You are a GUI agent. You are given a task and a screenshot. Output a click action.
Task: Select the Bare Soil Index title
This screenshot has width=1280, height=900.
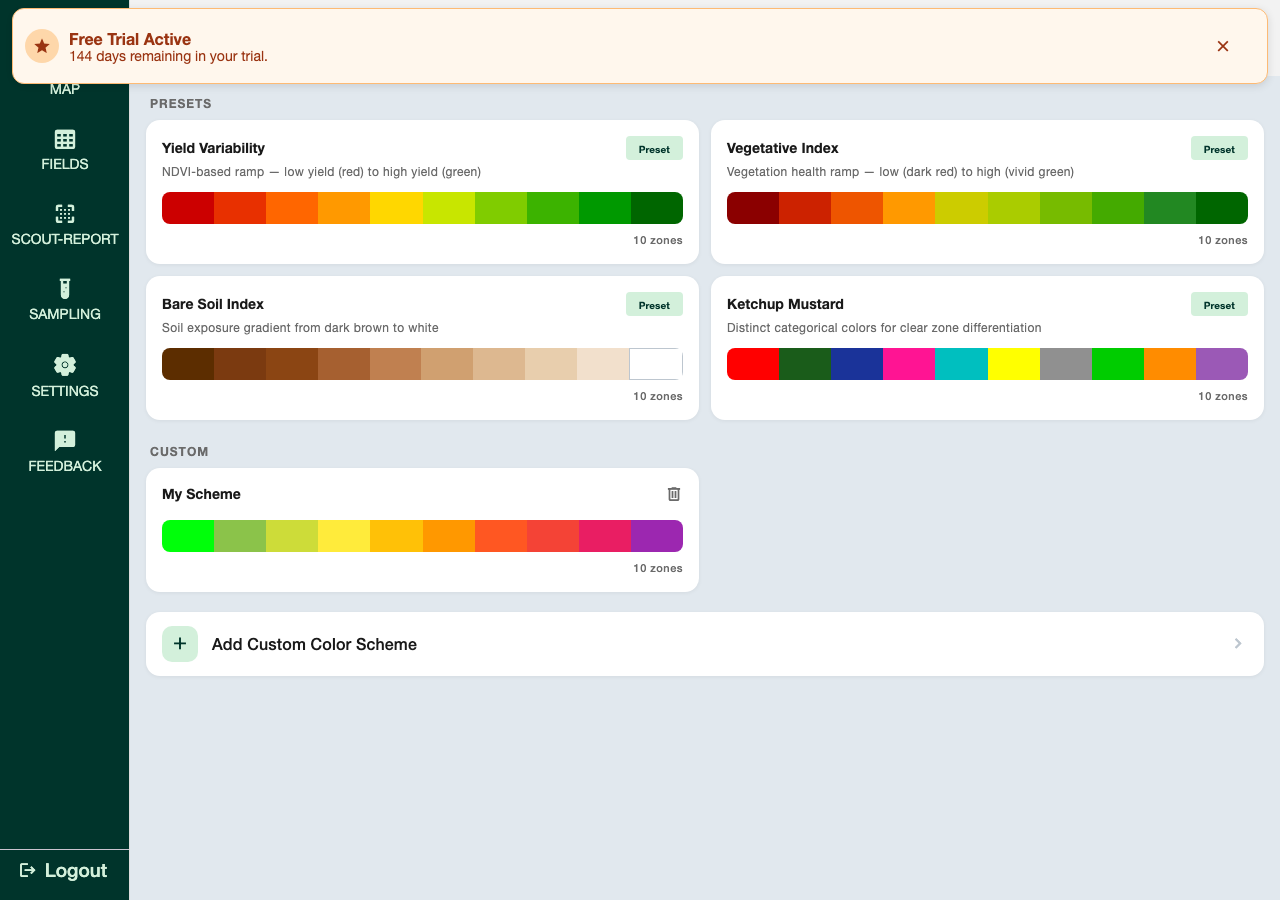[x=213, y=304]
